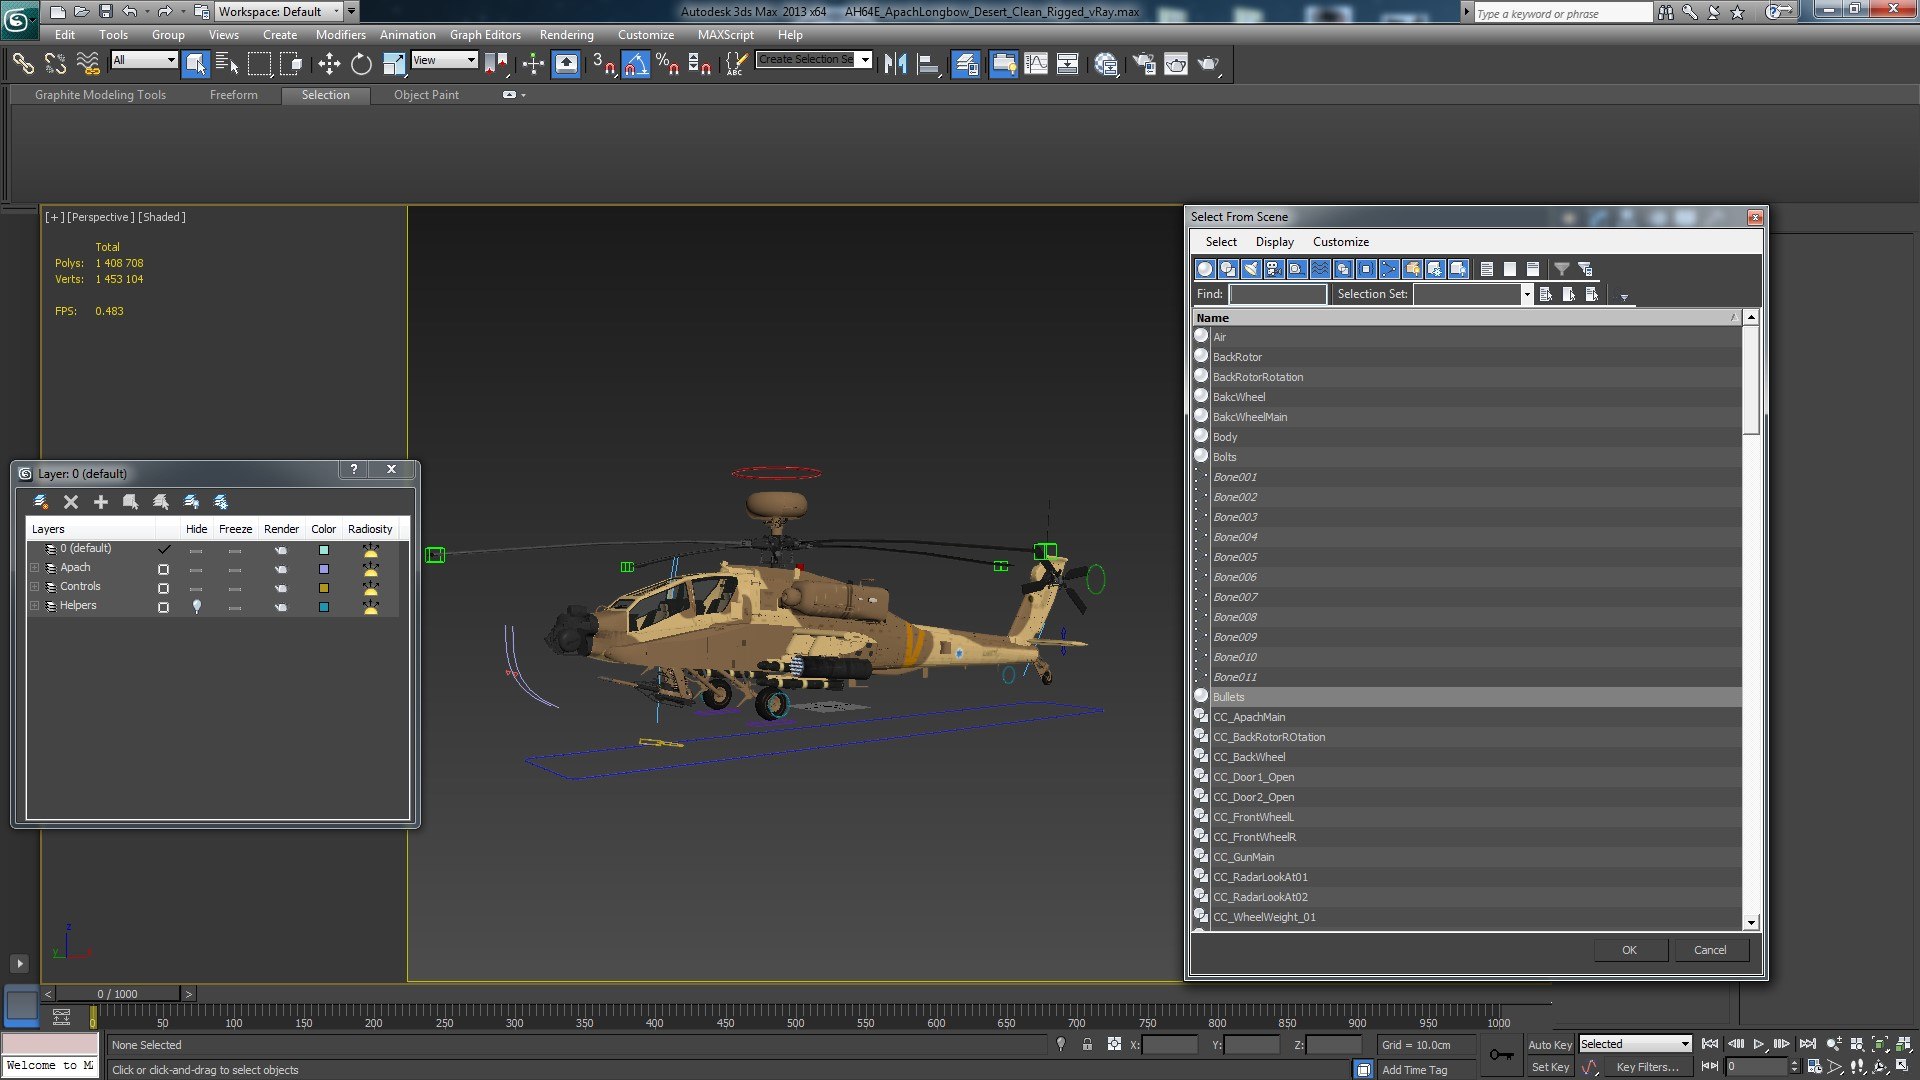Click OK in Select From Scene

click(1629, 950)
